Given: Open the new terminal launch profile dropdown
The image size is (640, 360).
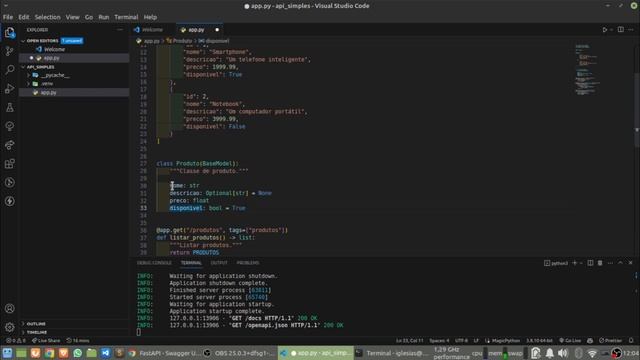Looking at the screenshot, I should (x=581, y=263).
